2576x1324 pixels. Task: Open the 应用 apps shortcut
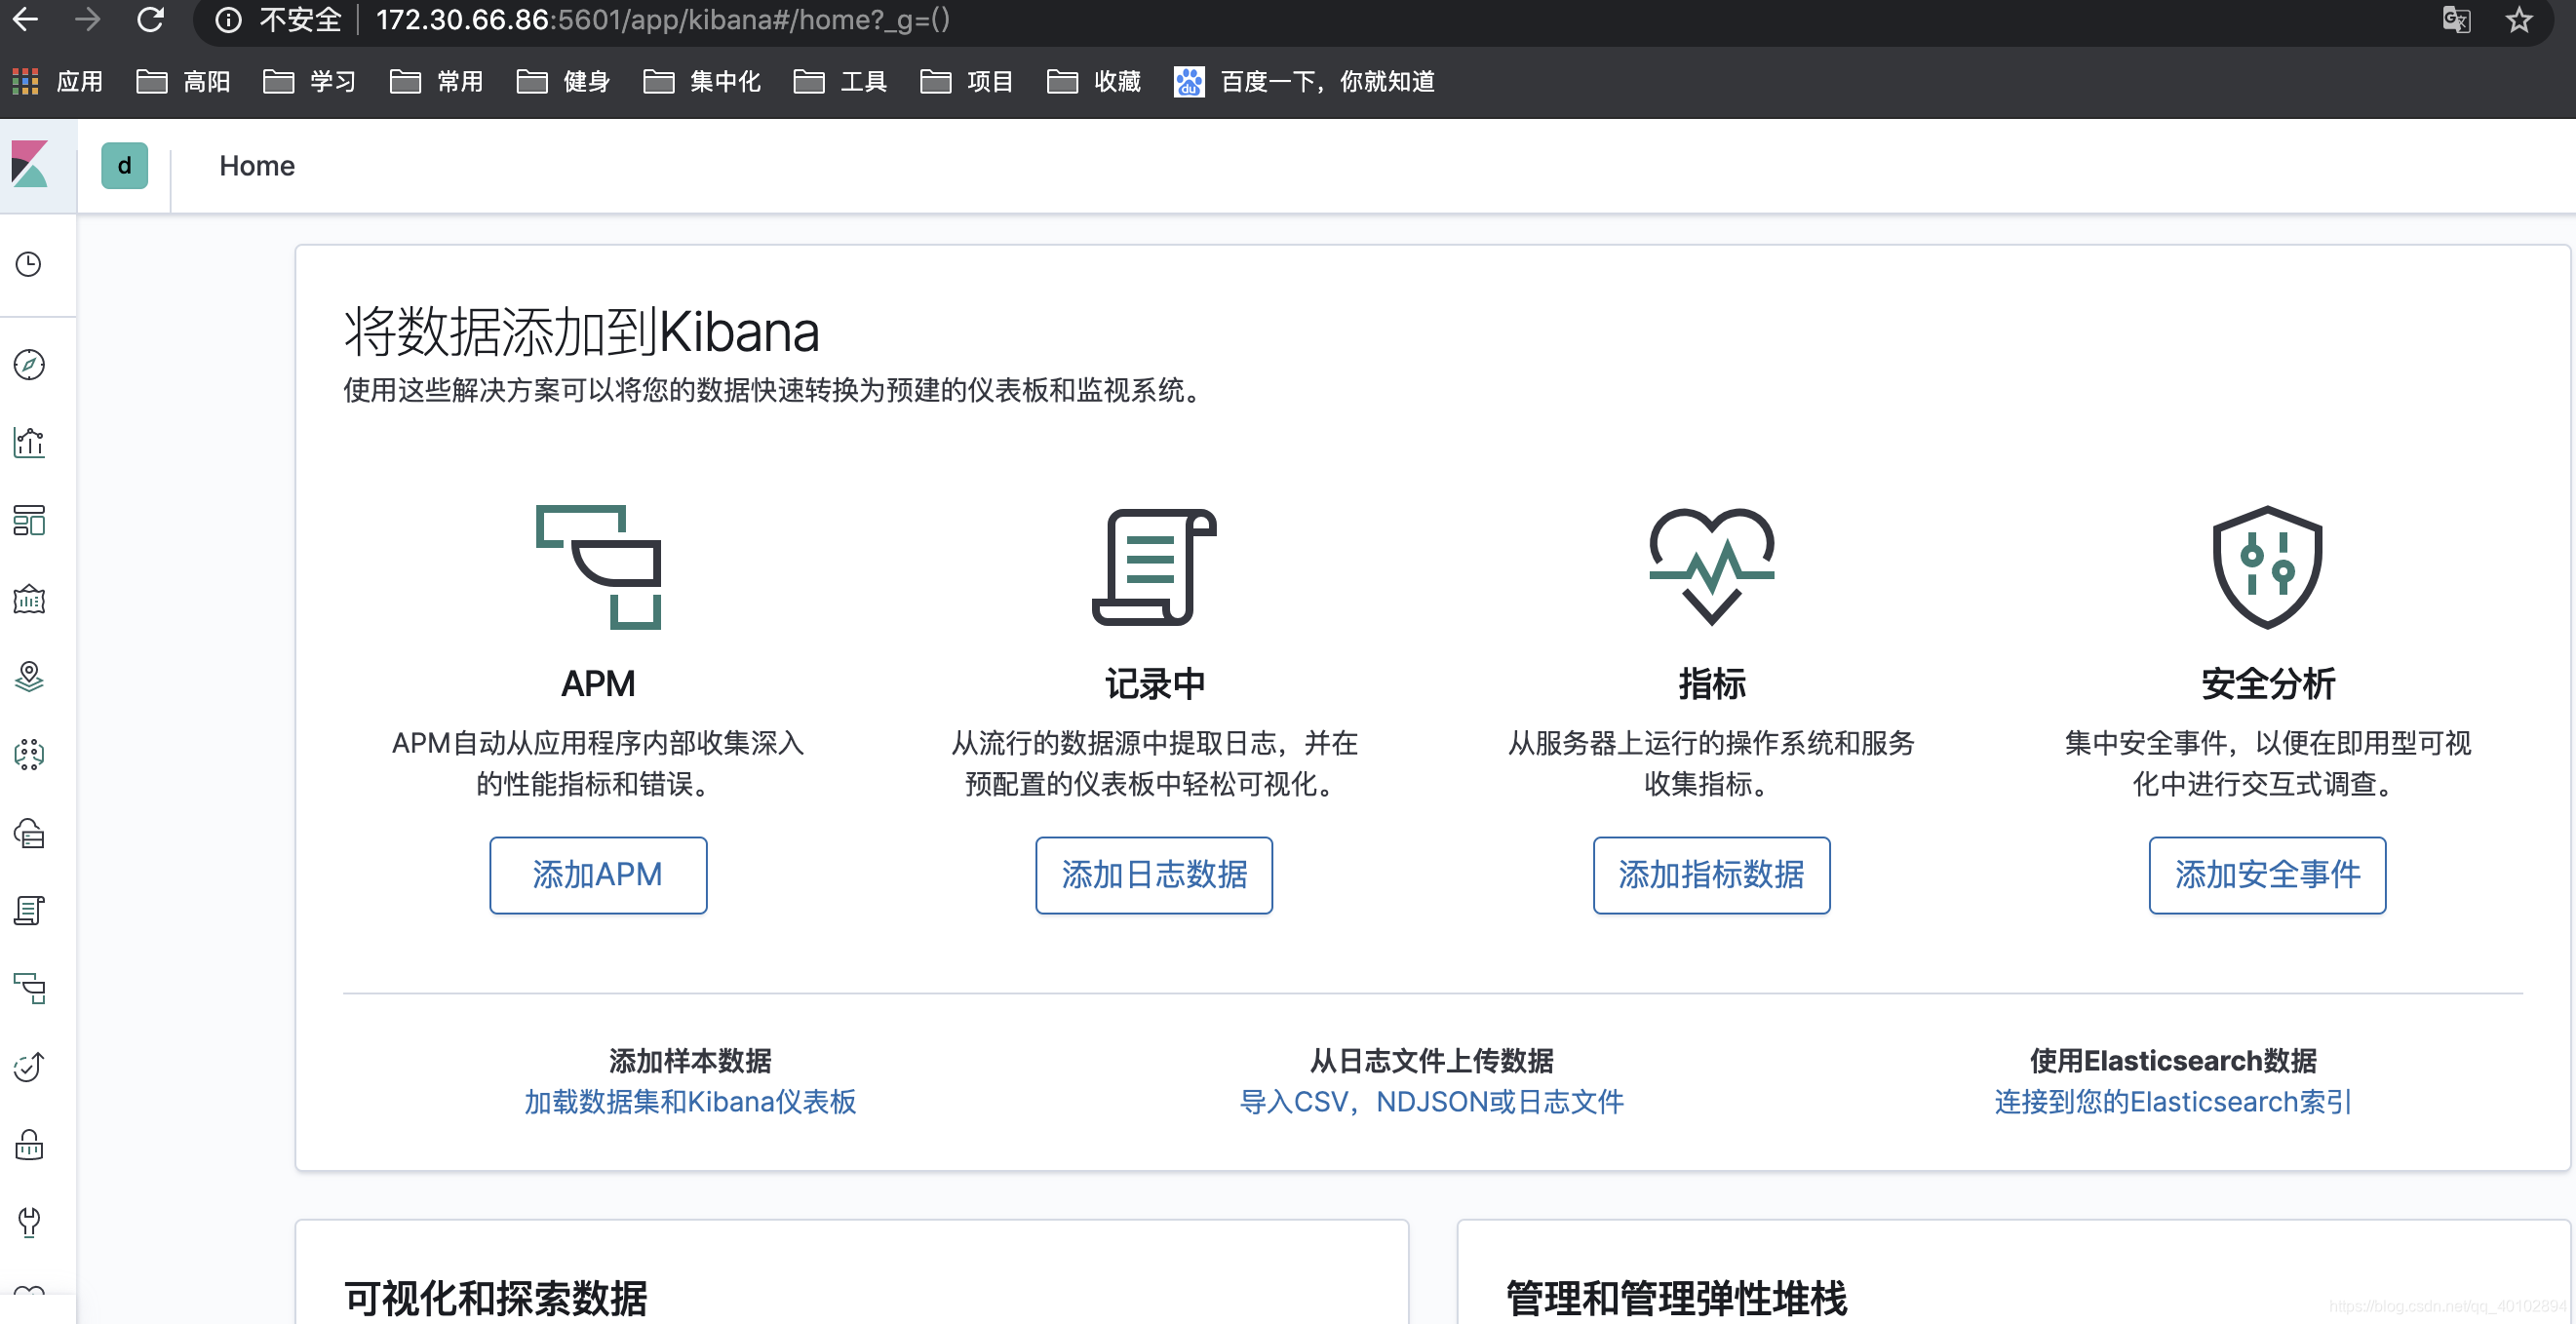click(57, 81)
